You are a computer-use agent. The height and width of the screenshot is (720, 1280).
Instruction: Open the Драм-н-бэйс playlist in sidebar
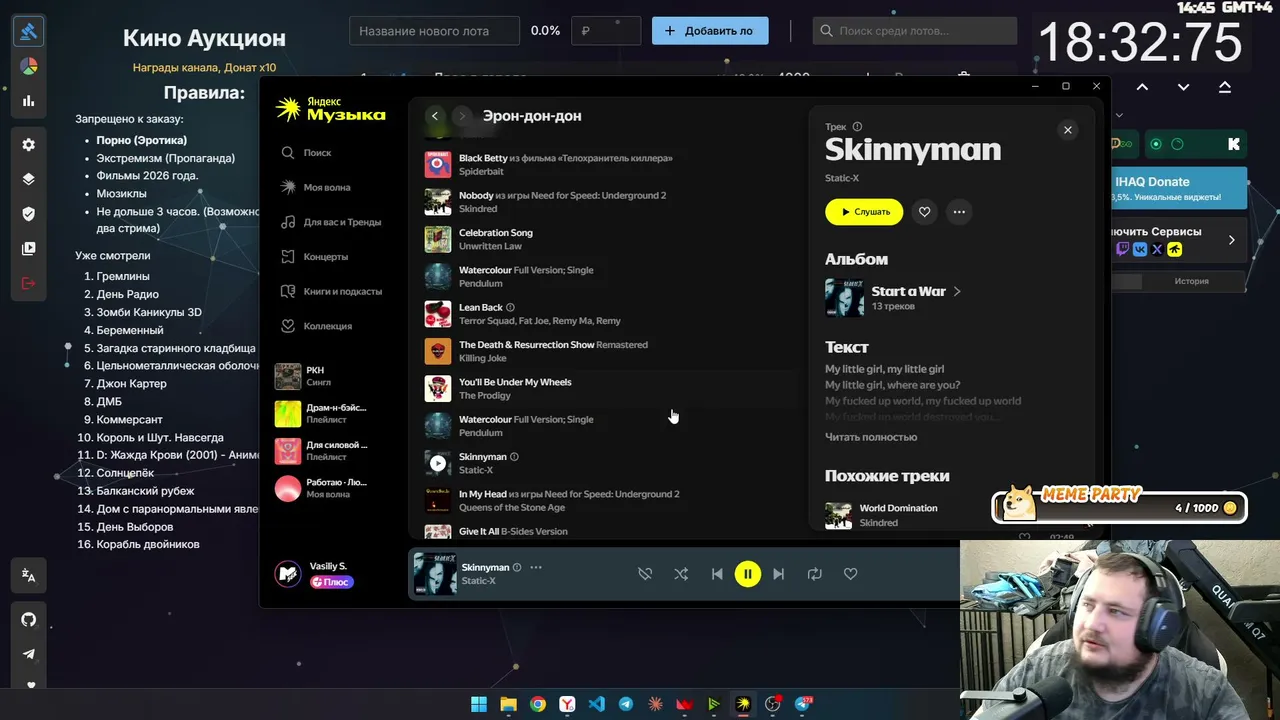pos(324,414)
